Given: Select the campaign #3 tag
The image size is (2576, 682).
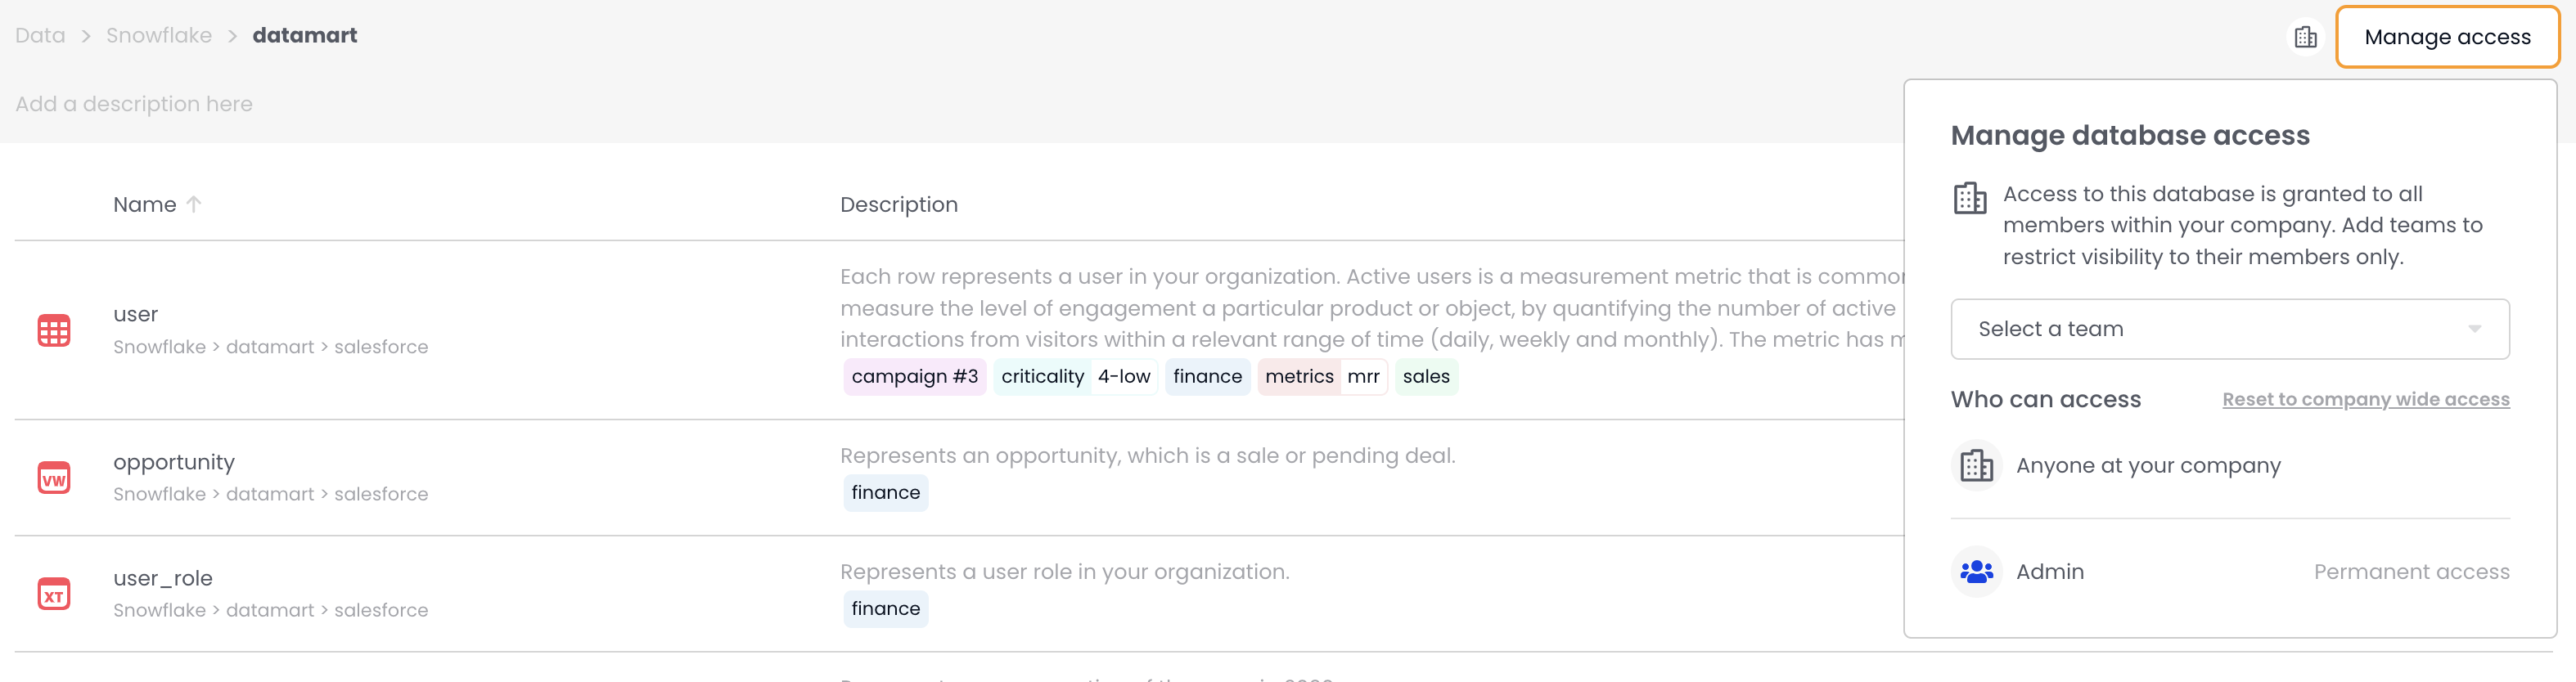Looking at the screenshot, I should click(x=914, y=376).
